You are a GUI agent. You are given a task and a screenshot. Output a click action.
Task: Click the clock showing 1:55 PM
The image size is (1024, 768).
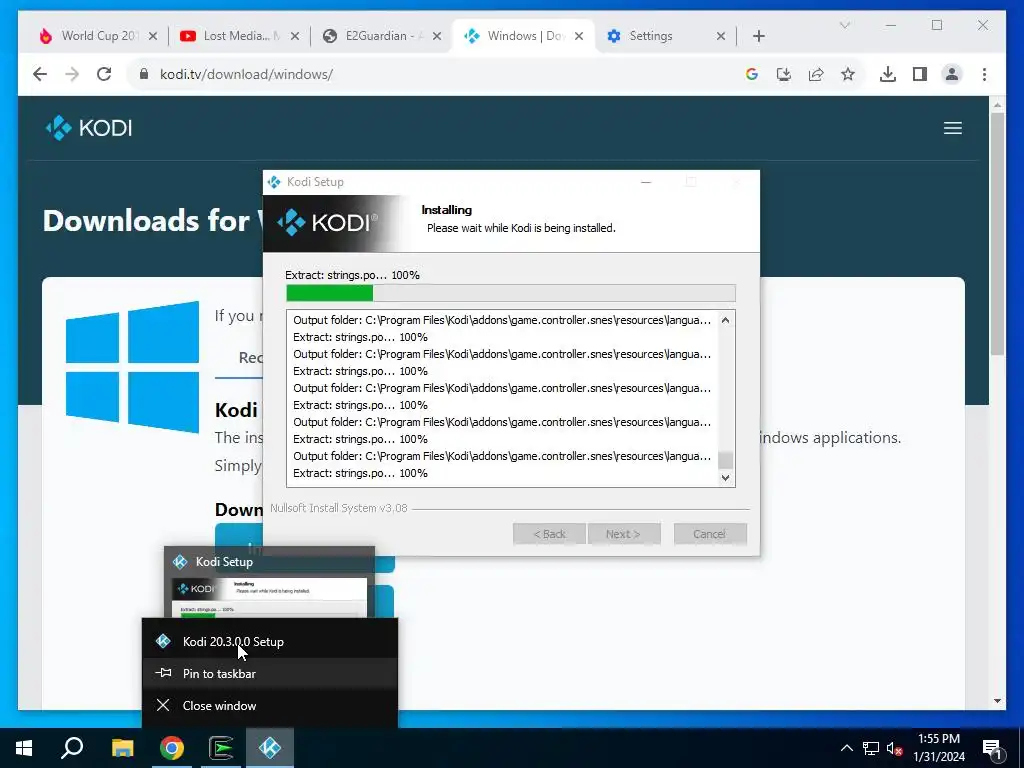[x=938, y=739]
